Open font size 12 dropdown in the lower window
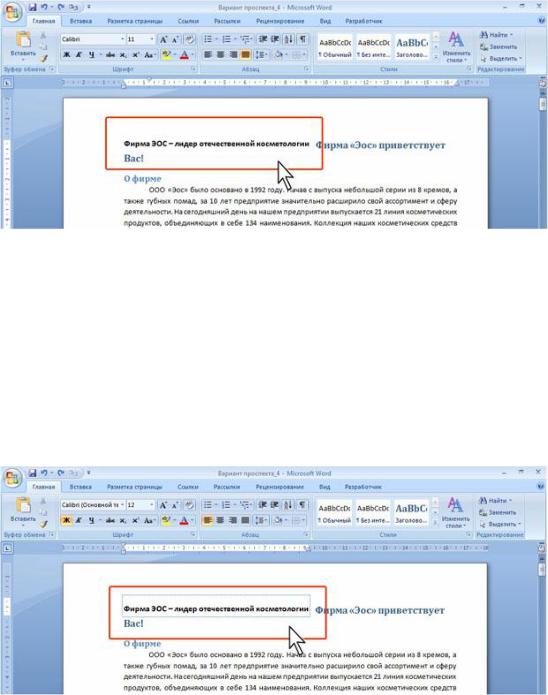This screenshot has height=695, width=548. (152, 505)
